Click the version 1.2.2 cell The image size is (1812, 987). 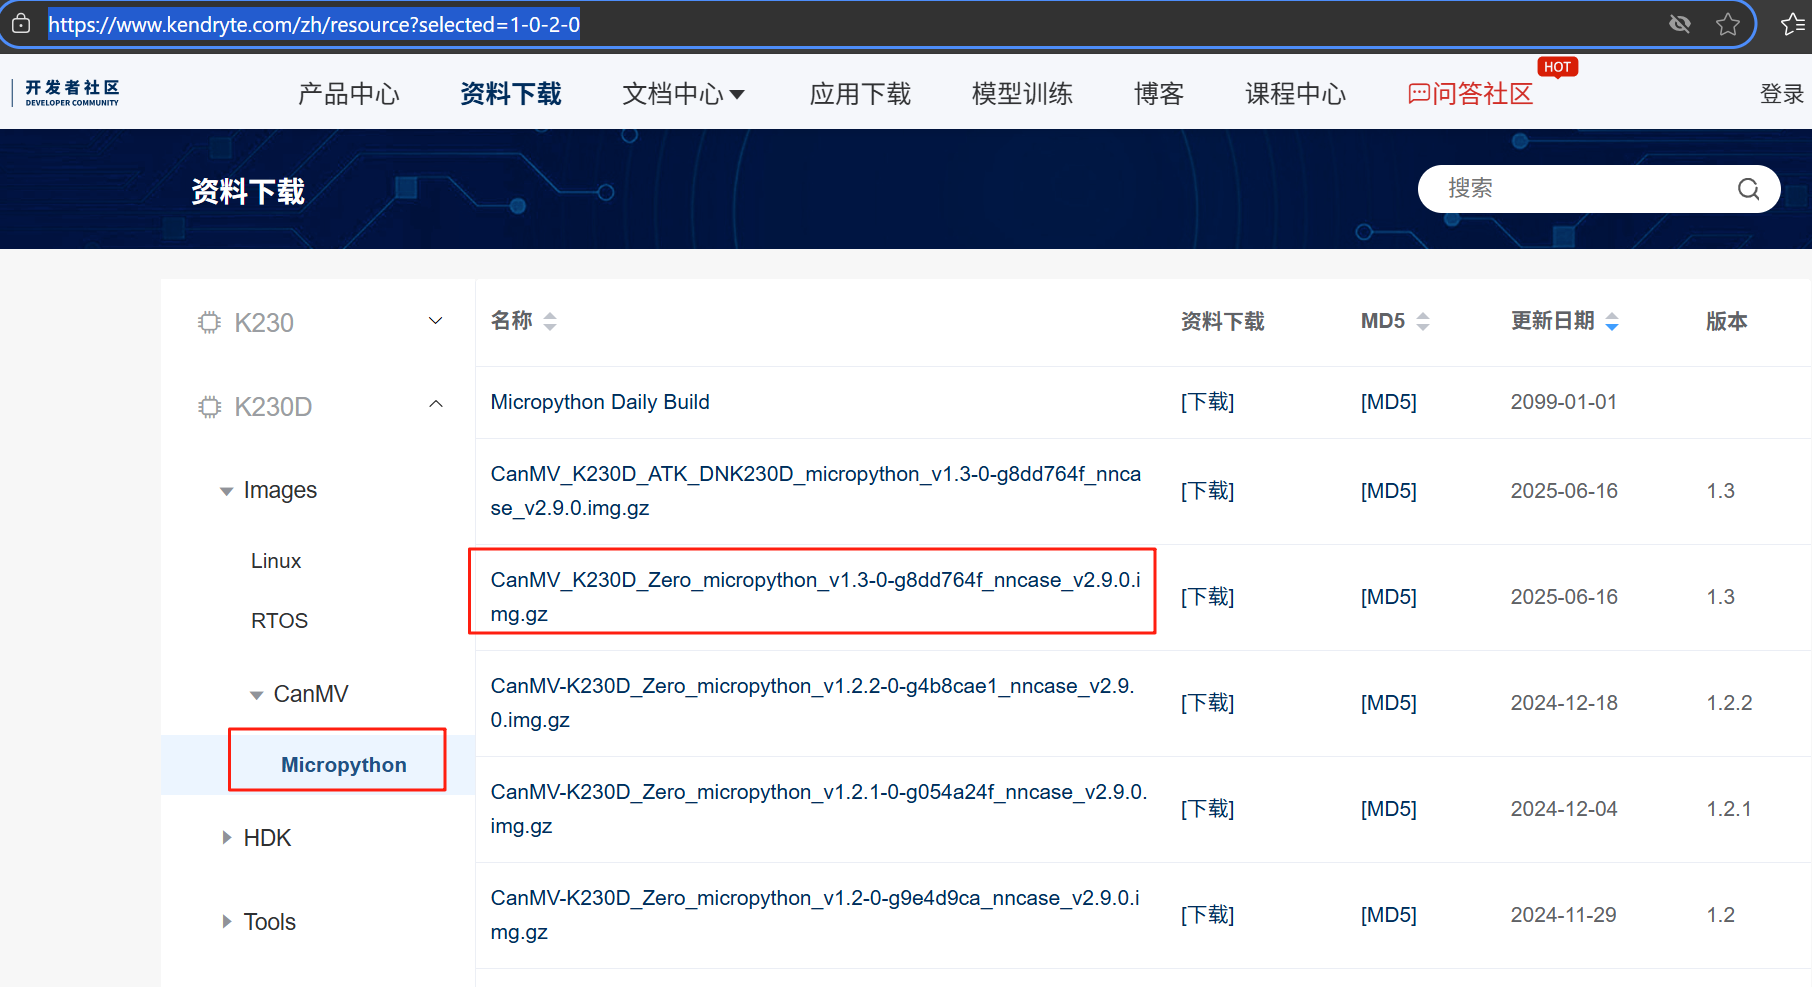[1729, 703]
